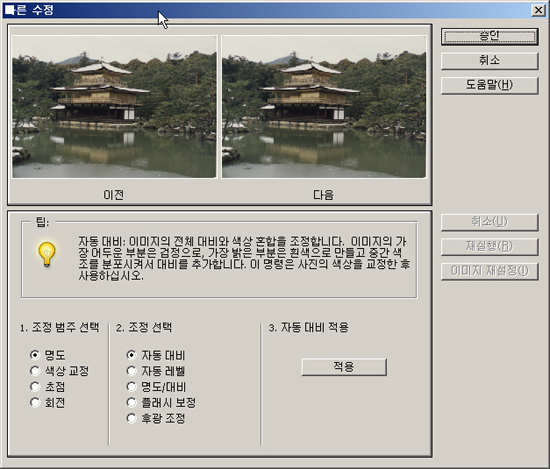The height and width of the screenshot is (469, 550).
Task: Click the 취소(U) undo button
Action: click(489, 222)
